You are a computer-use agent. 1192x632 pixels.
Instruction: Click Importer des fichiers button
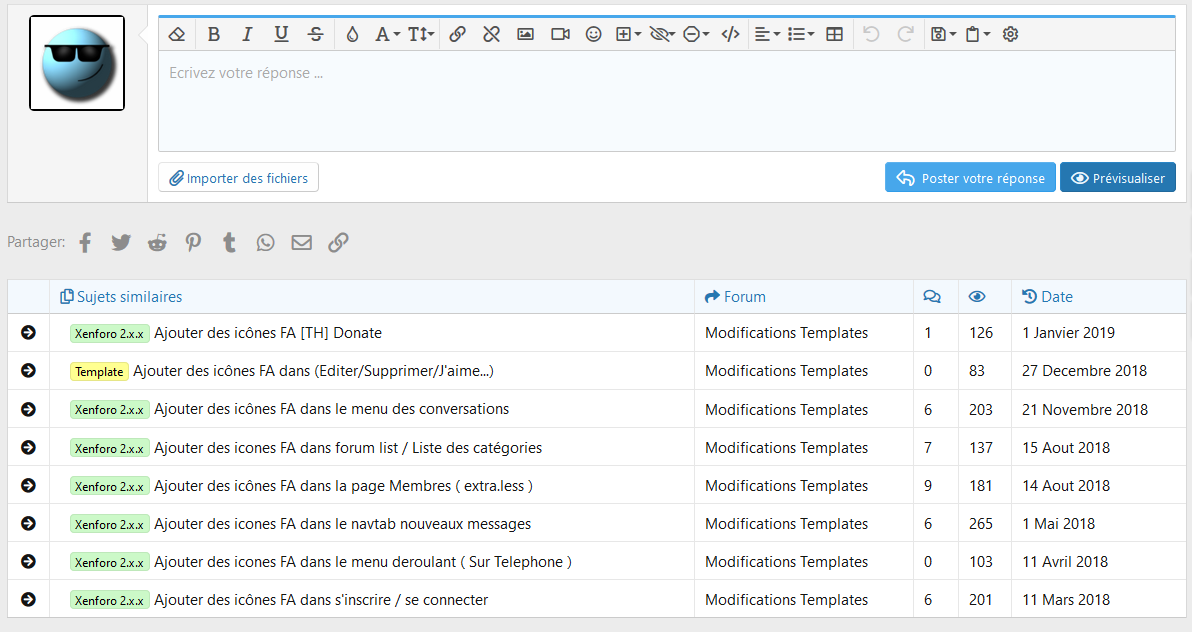point(239,178)
